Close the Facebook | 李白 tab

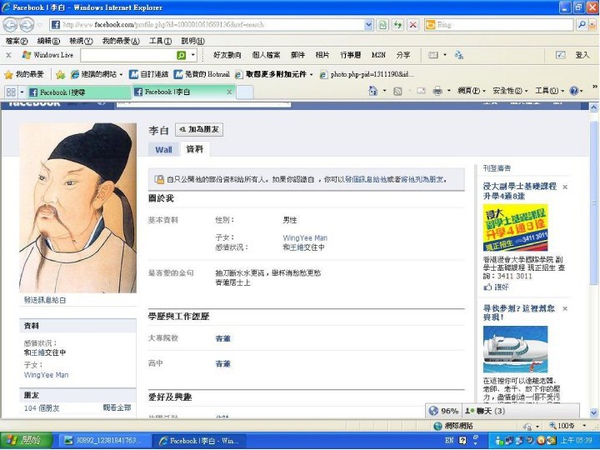[229, 92]
